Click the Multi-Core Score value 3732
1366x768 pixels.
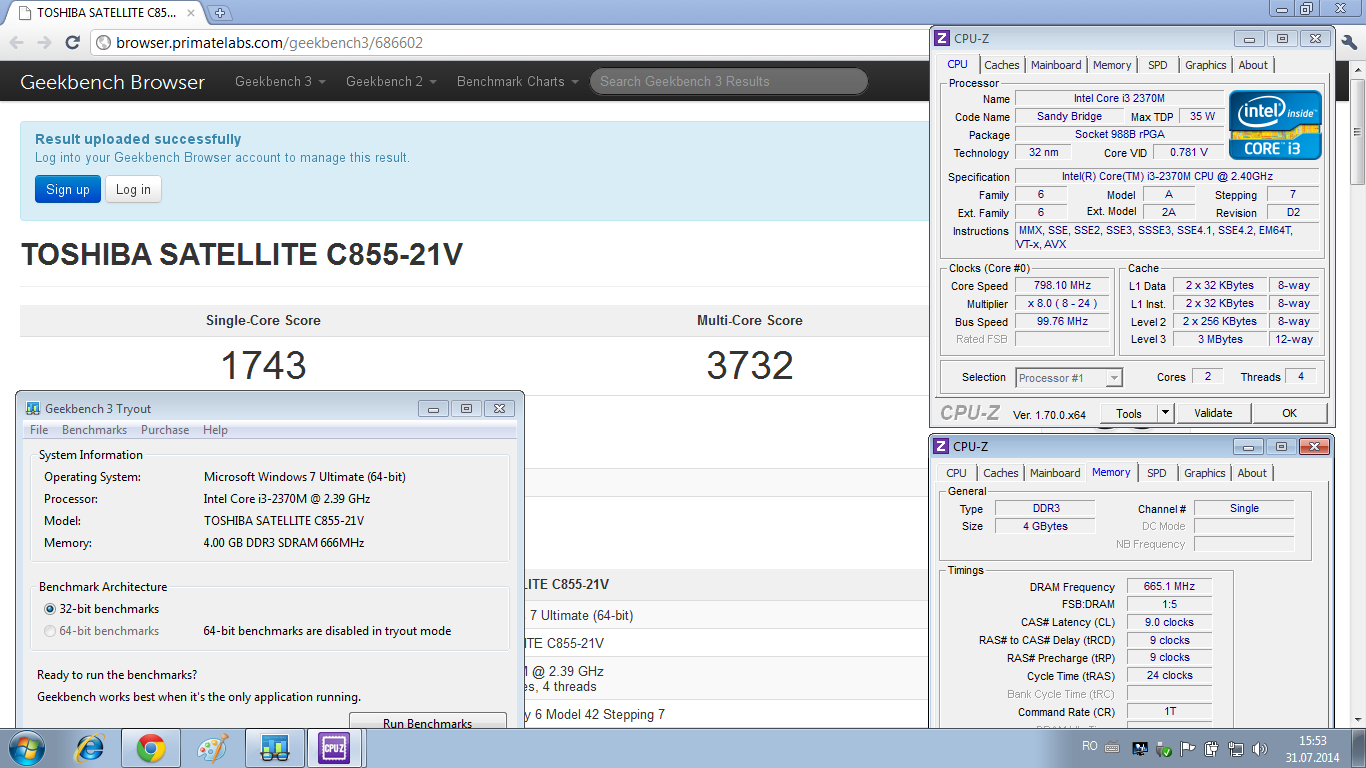click(x=750, y=366)
